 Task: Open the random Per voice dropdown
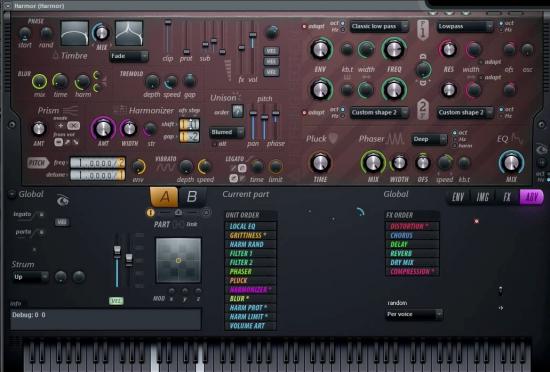[414, 314]
